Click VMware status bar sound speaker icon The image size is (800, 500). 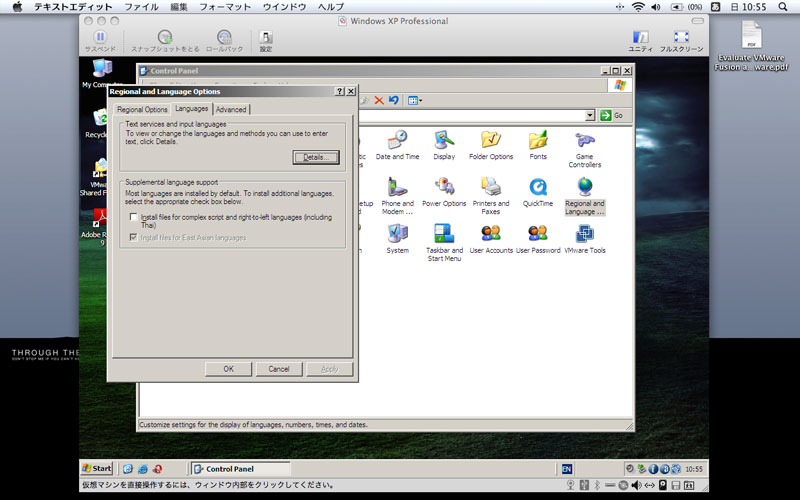(x=636, y=485)
